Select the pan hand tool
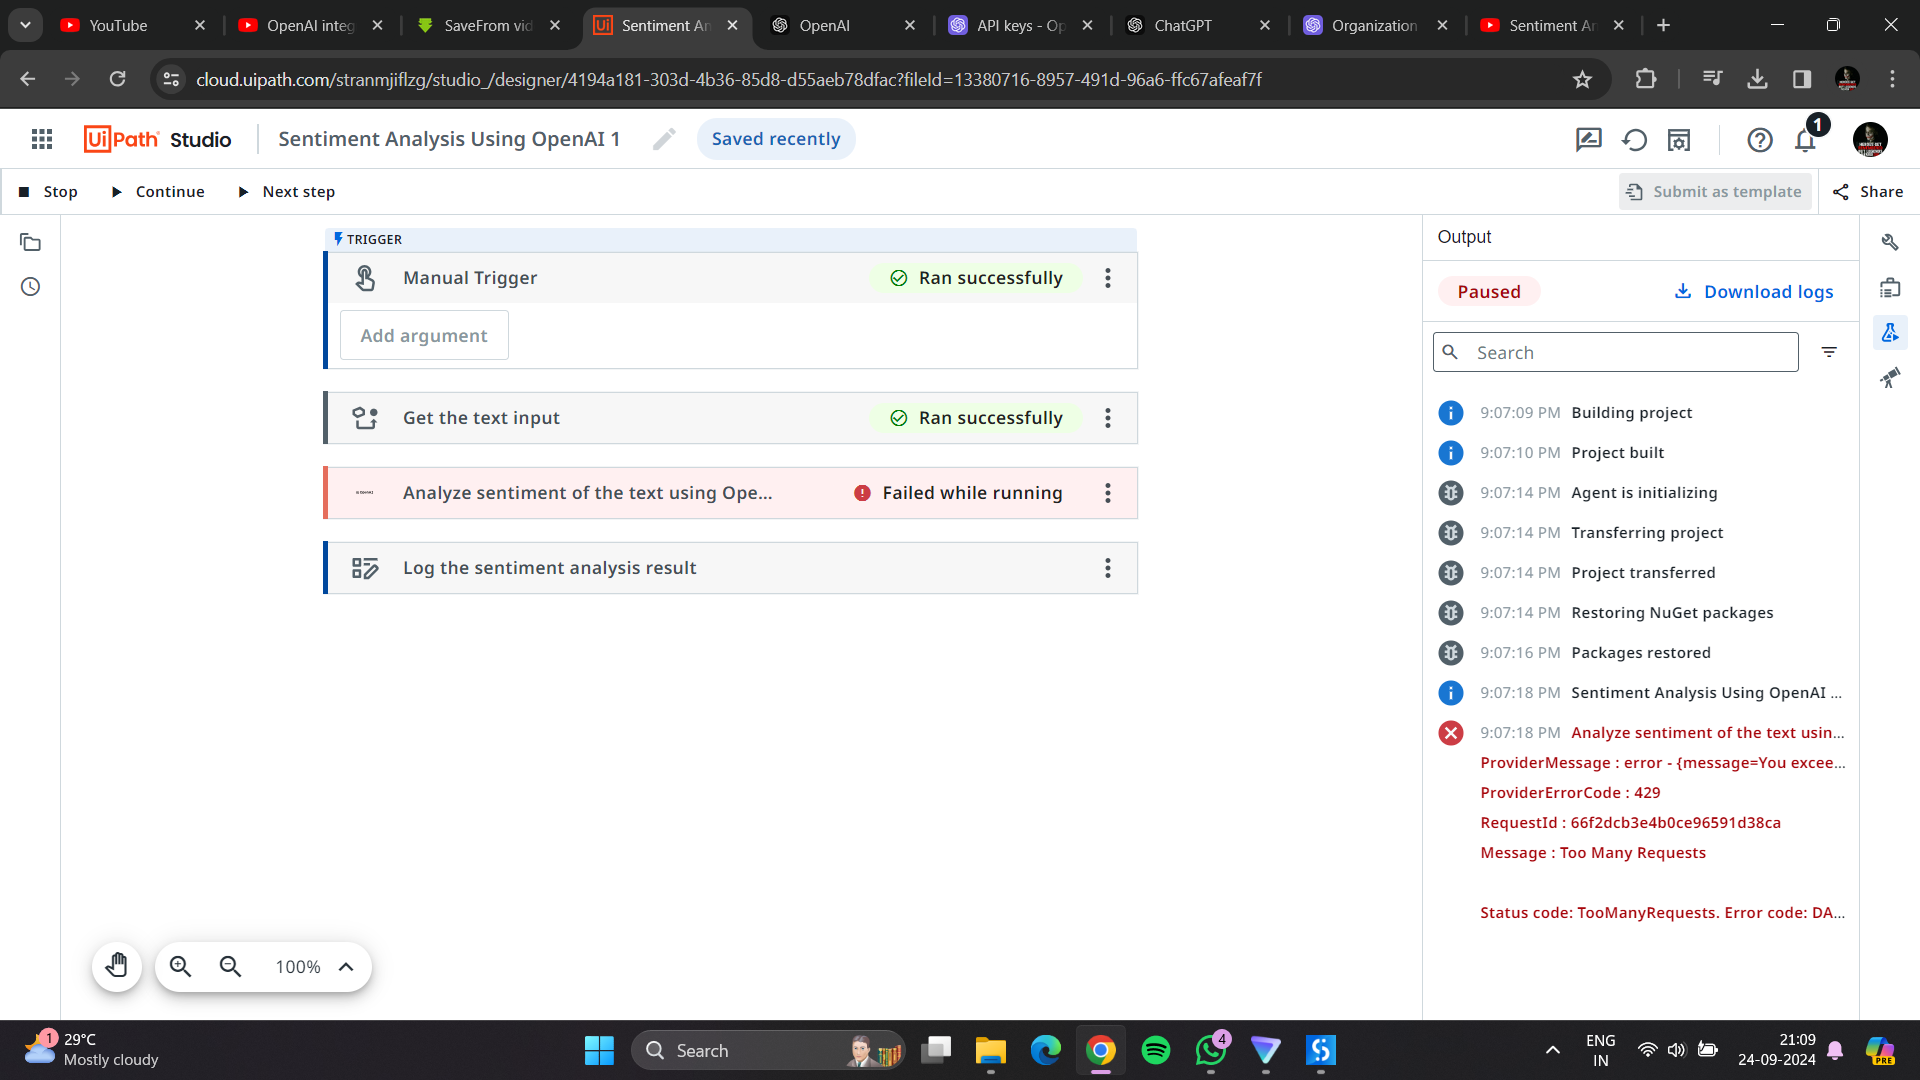Image resolution: width=1920 pixels, height=1080 pixels. point(117,966)
